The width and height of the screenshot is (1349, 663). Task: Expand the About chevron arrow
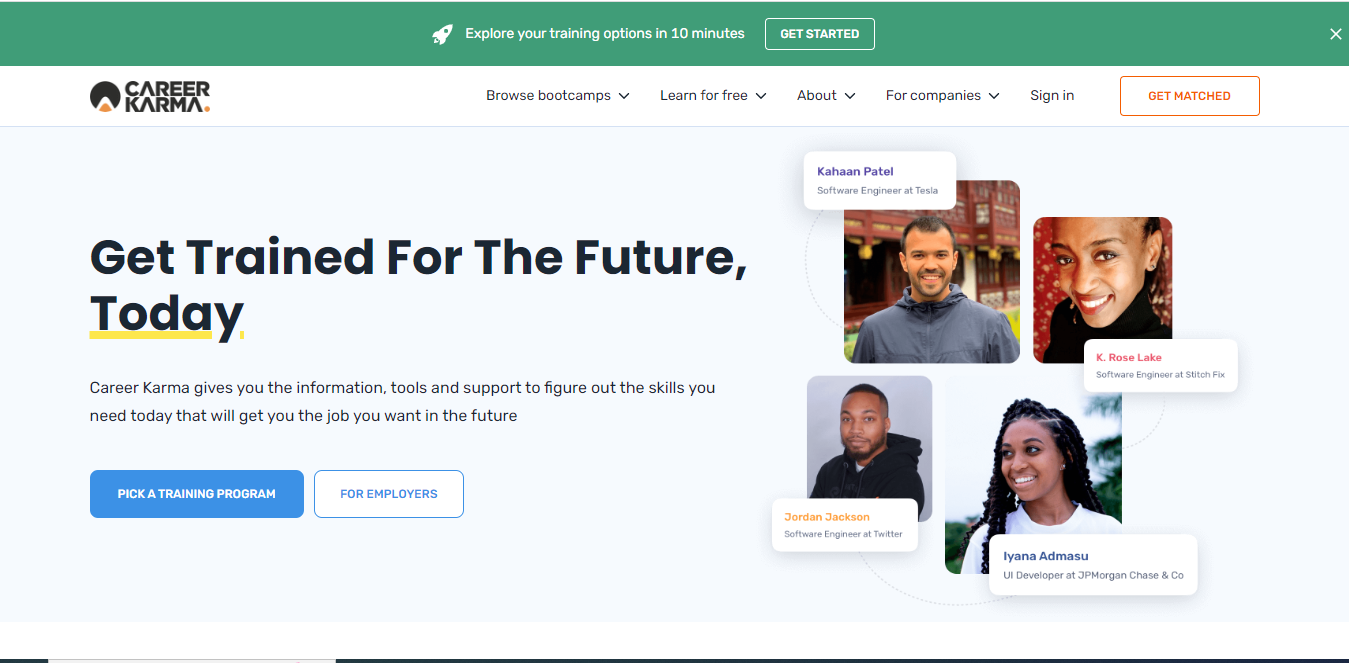(850, 96)
